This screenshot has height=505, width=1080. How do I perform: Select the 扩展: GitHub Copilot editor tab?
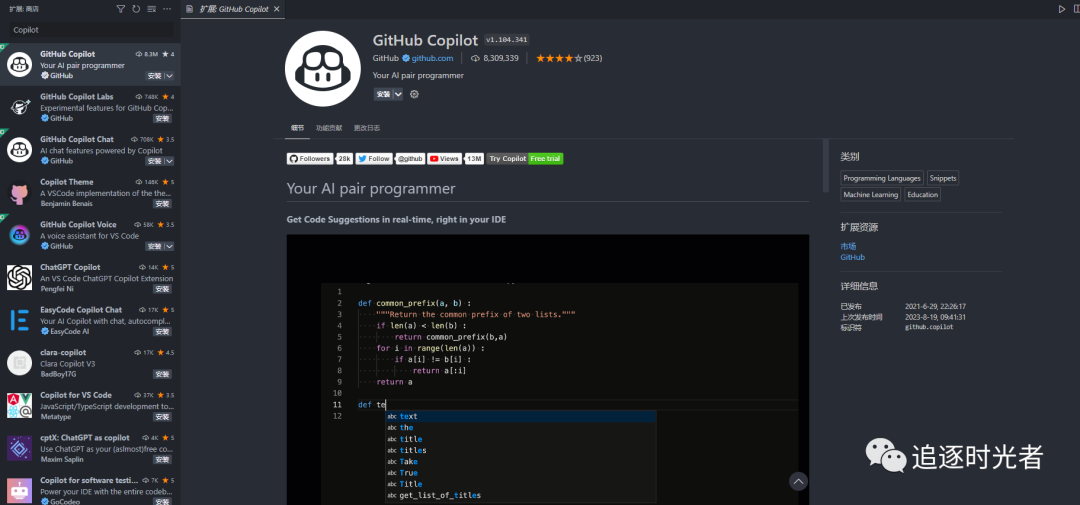click(232, 9)
